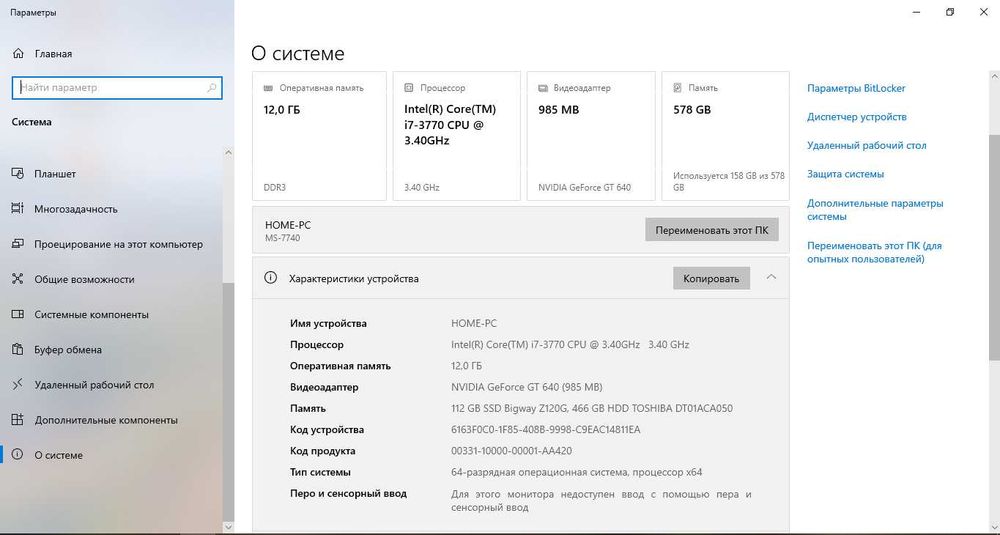Open the Планшет settings page
This screenshot has height=535, width=1000.
[112, 173]
